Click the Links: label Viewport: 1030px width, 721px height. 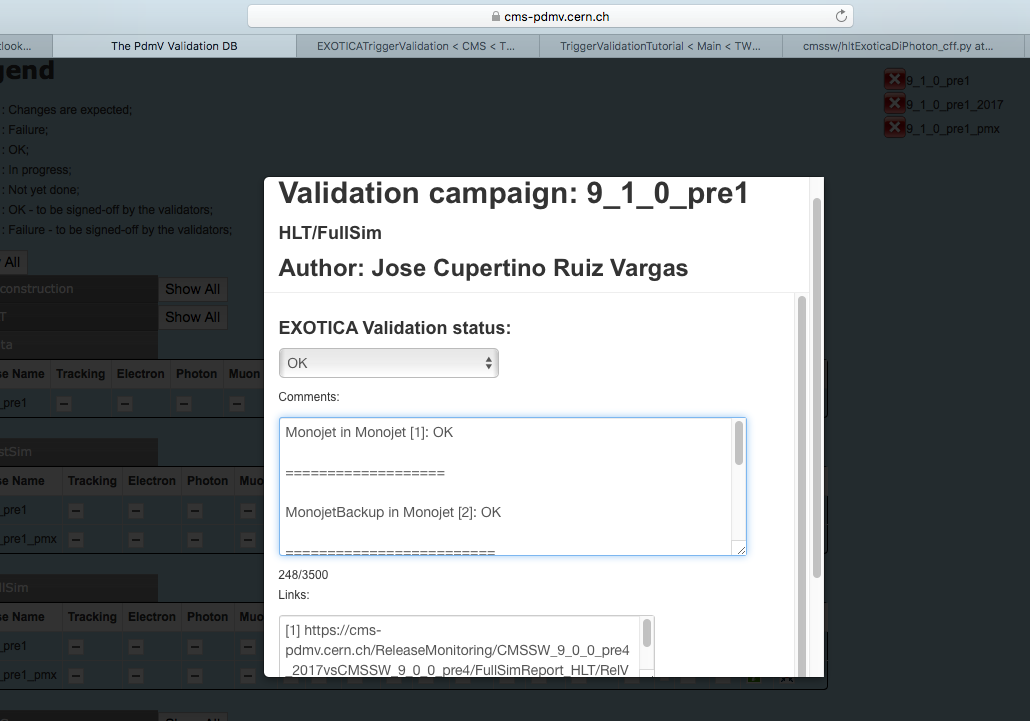294,594
